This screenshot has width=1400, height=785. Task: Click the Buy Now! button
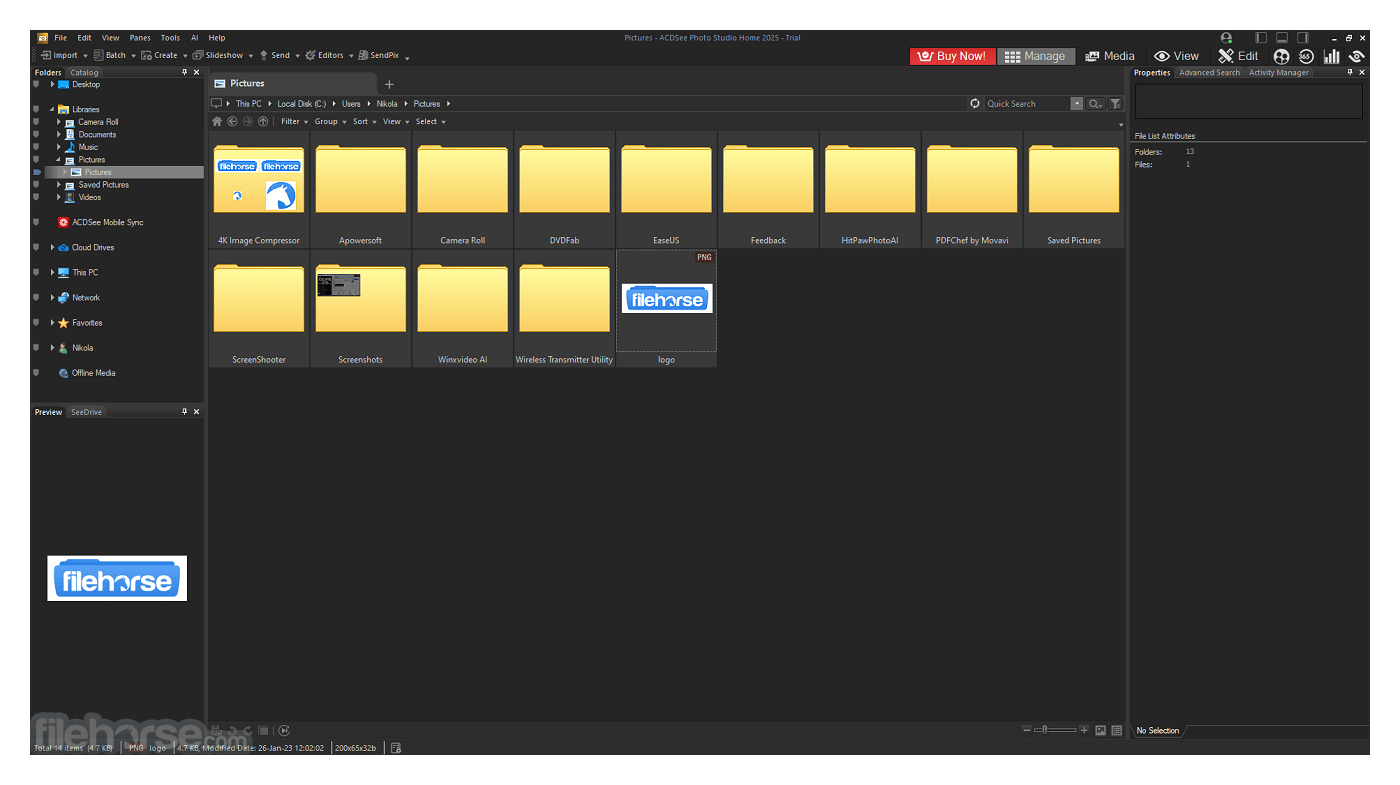pos(953,57)
